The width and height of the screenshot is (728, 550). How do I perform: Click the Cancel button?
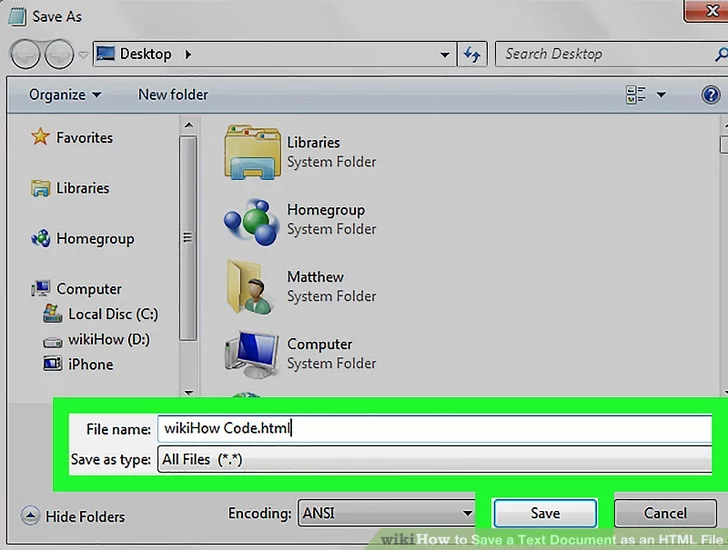pos(665,513)
